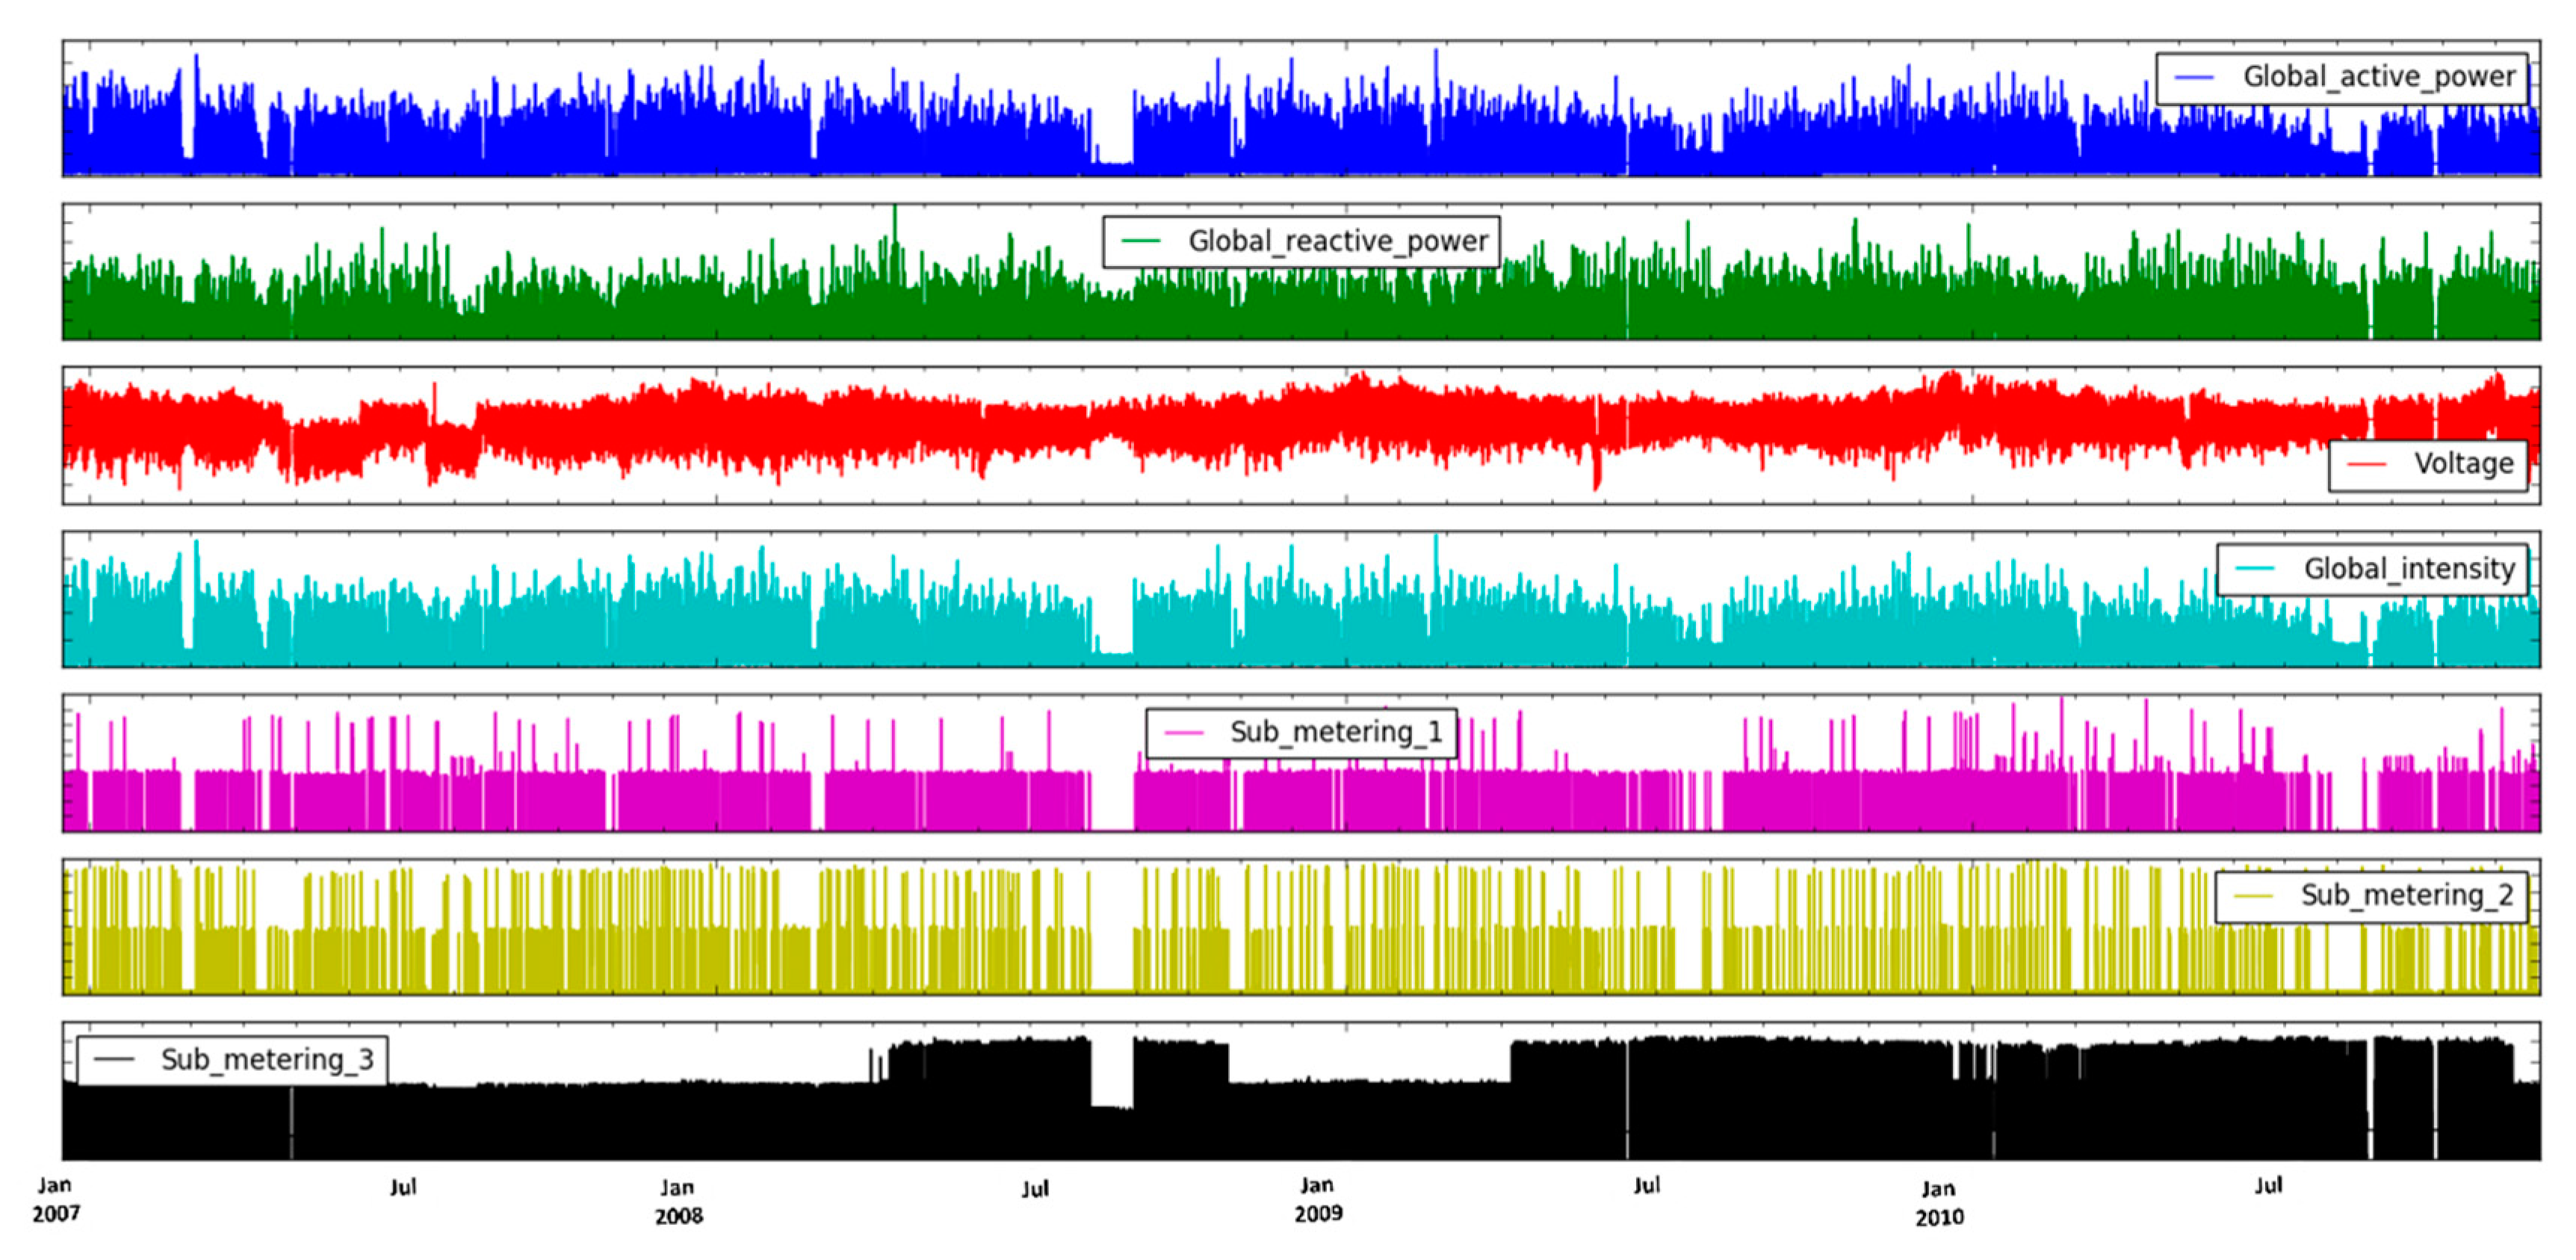Click the black Sub_metering_3 legend line
The width and height of the screenshot is (2576, 1260).
[x=114, y=1059]
